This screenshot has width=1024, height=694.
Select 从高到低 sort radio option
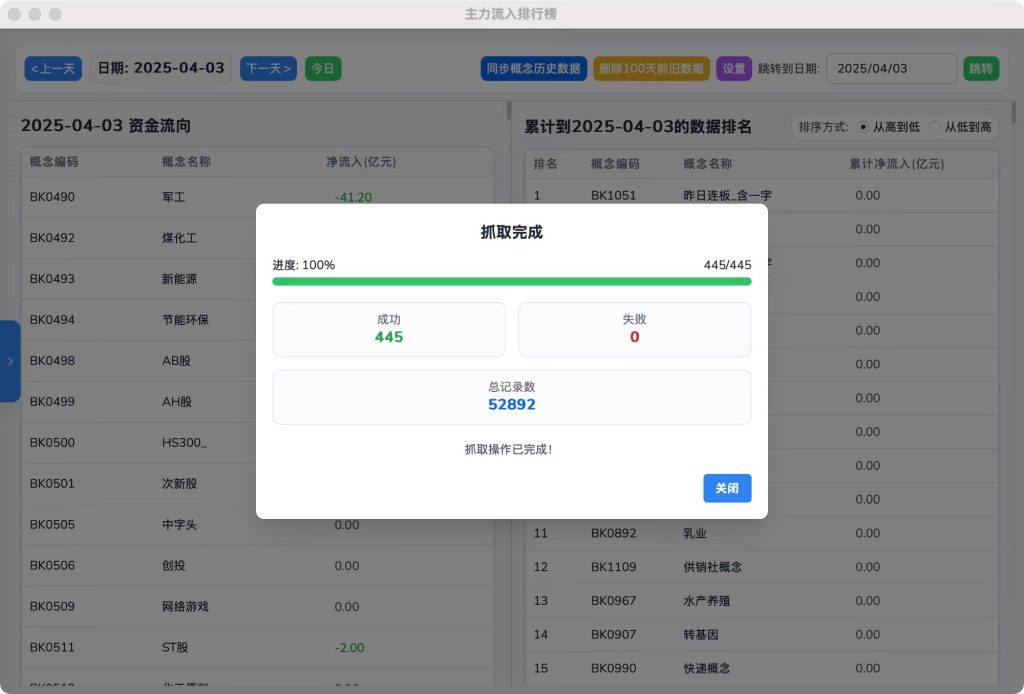pos(864,127)
